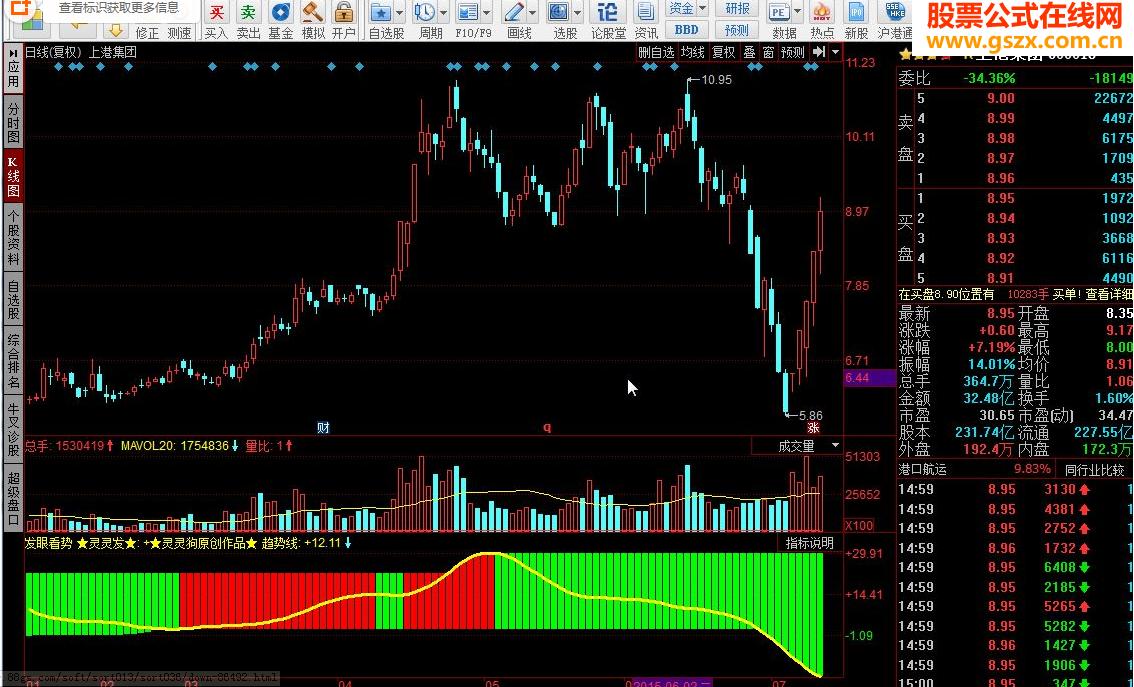Click the collapse icon above 应用 sidebar
Image resolution: width=1134 pixels, height=687 pixels.
[13, 54]
